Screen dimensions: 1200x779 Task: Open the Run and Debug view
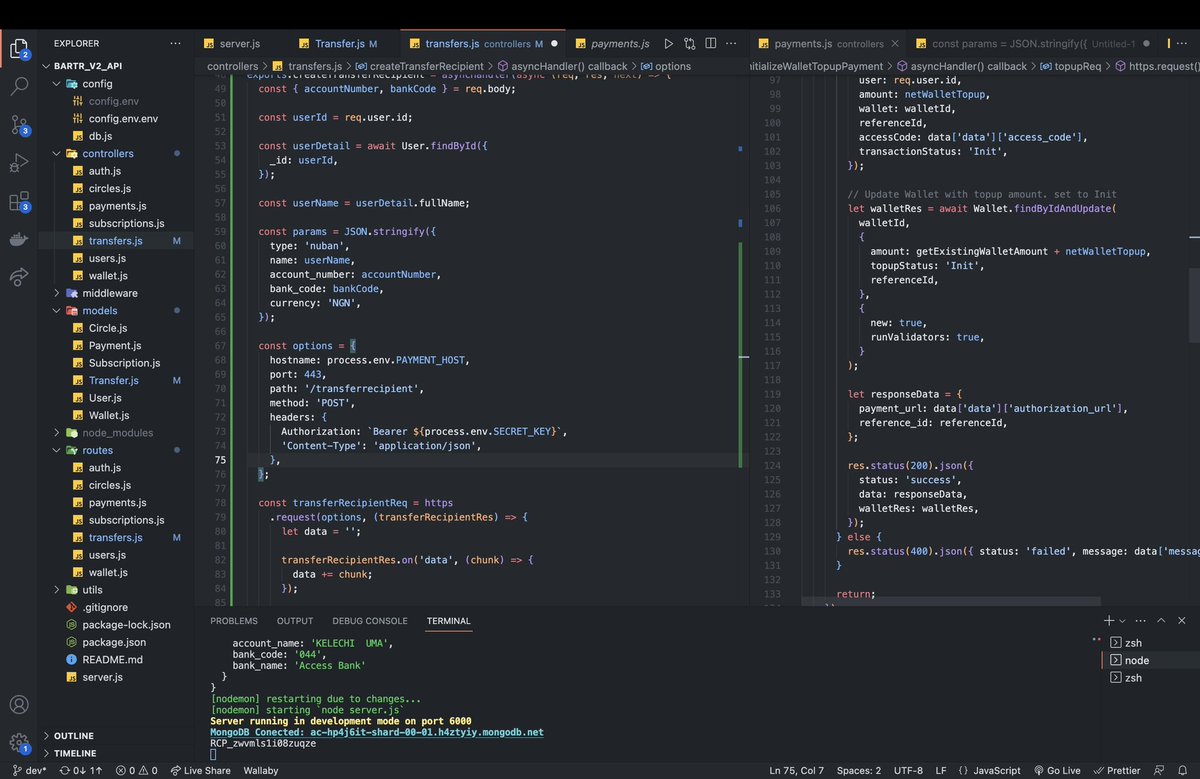[19, 163]
